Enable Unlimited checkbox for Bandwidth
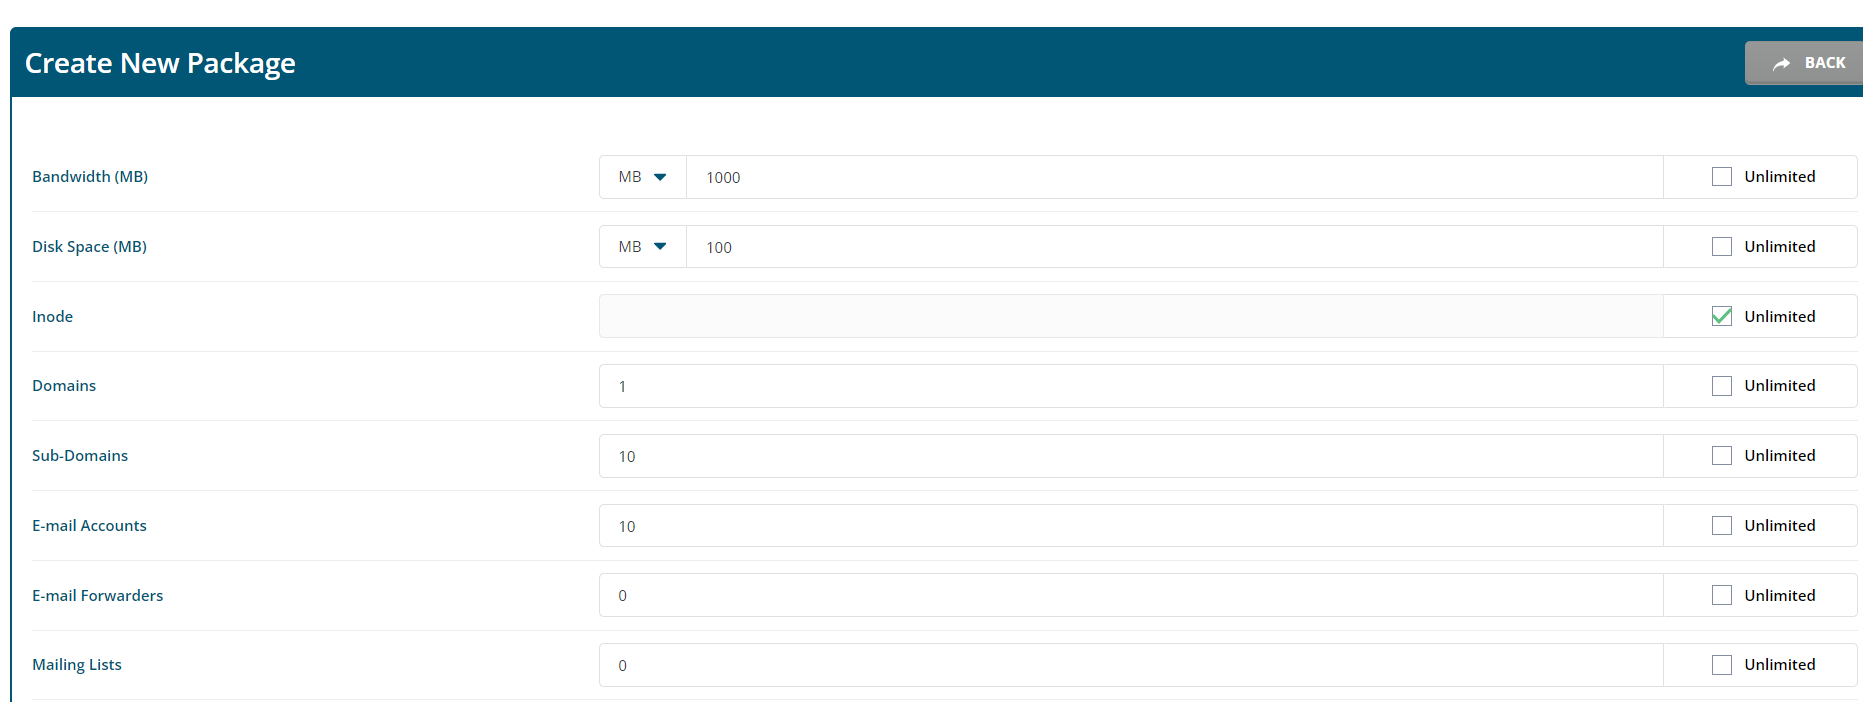 coord(1722,177)
